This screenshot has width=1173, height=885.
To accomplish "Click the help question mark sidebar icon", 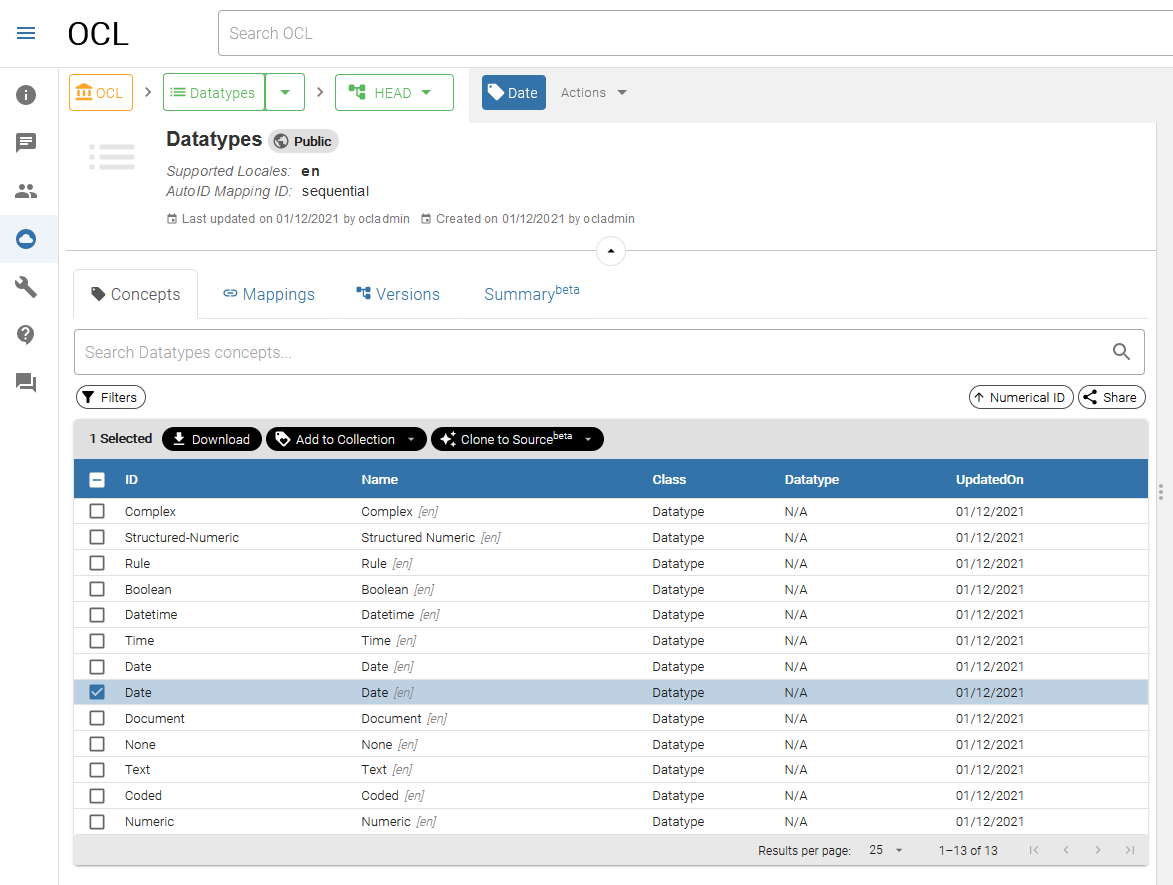I will coord(26,335).
